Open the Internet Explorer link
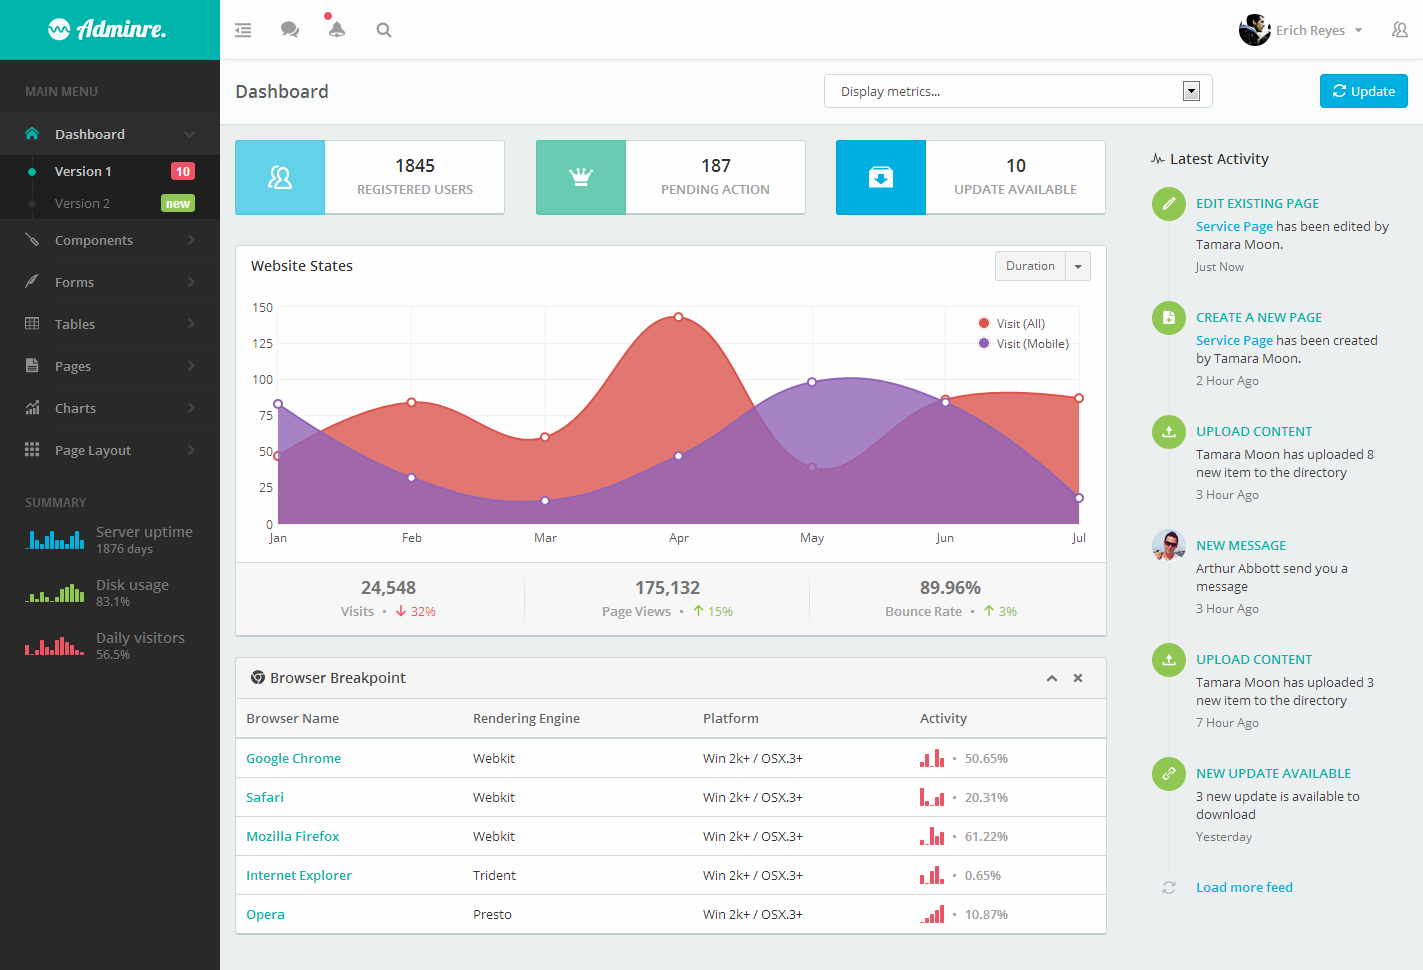1423x970 pixels. point(299,875)
